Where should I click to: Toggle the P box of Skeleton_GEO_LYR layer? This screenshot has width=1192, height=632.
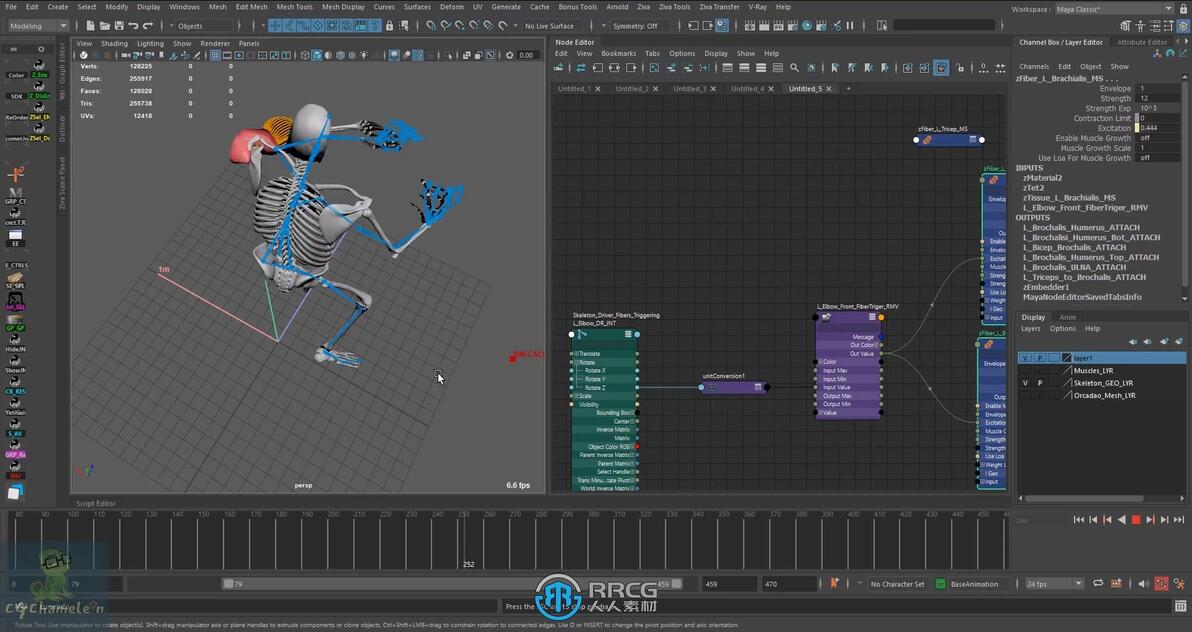tap(1039, 383)
